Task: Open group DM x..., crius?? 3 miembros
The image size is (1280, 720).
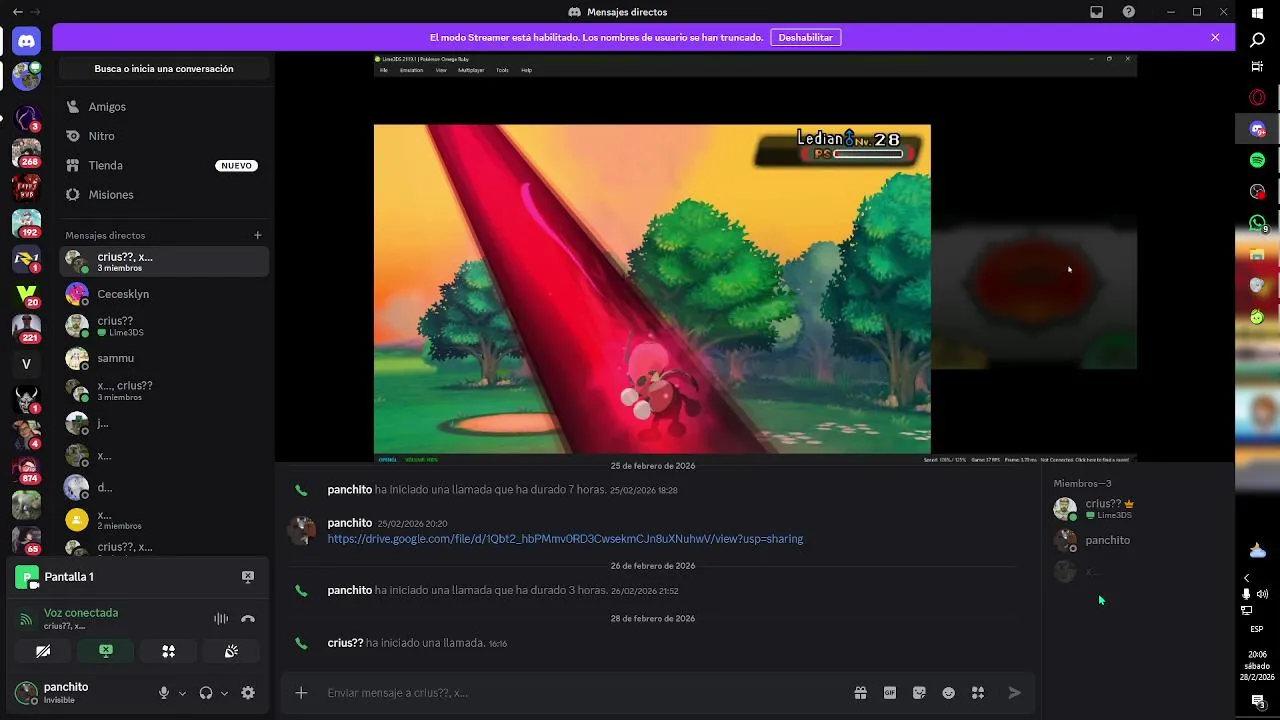Action: 164,390
